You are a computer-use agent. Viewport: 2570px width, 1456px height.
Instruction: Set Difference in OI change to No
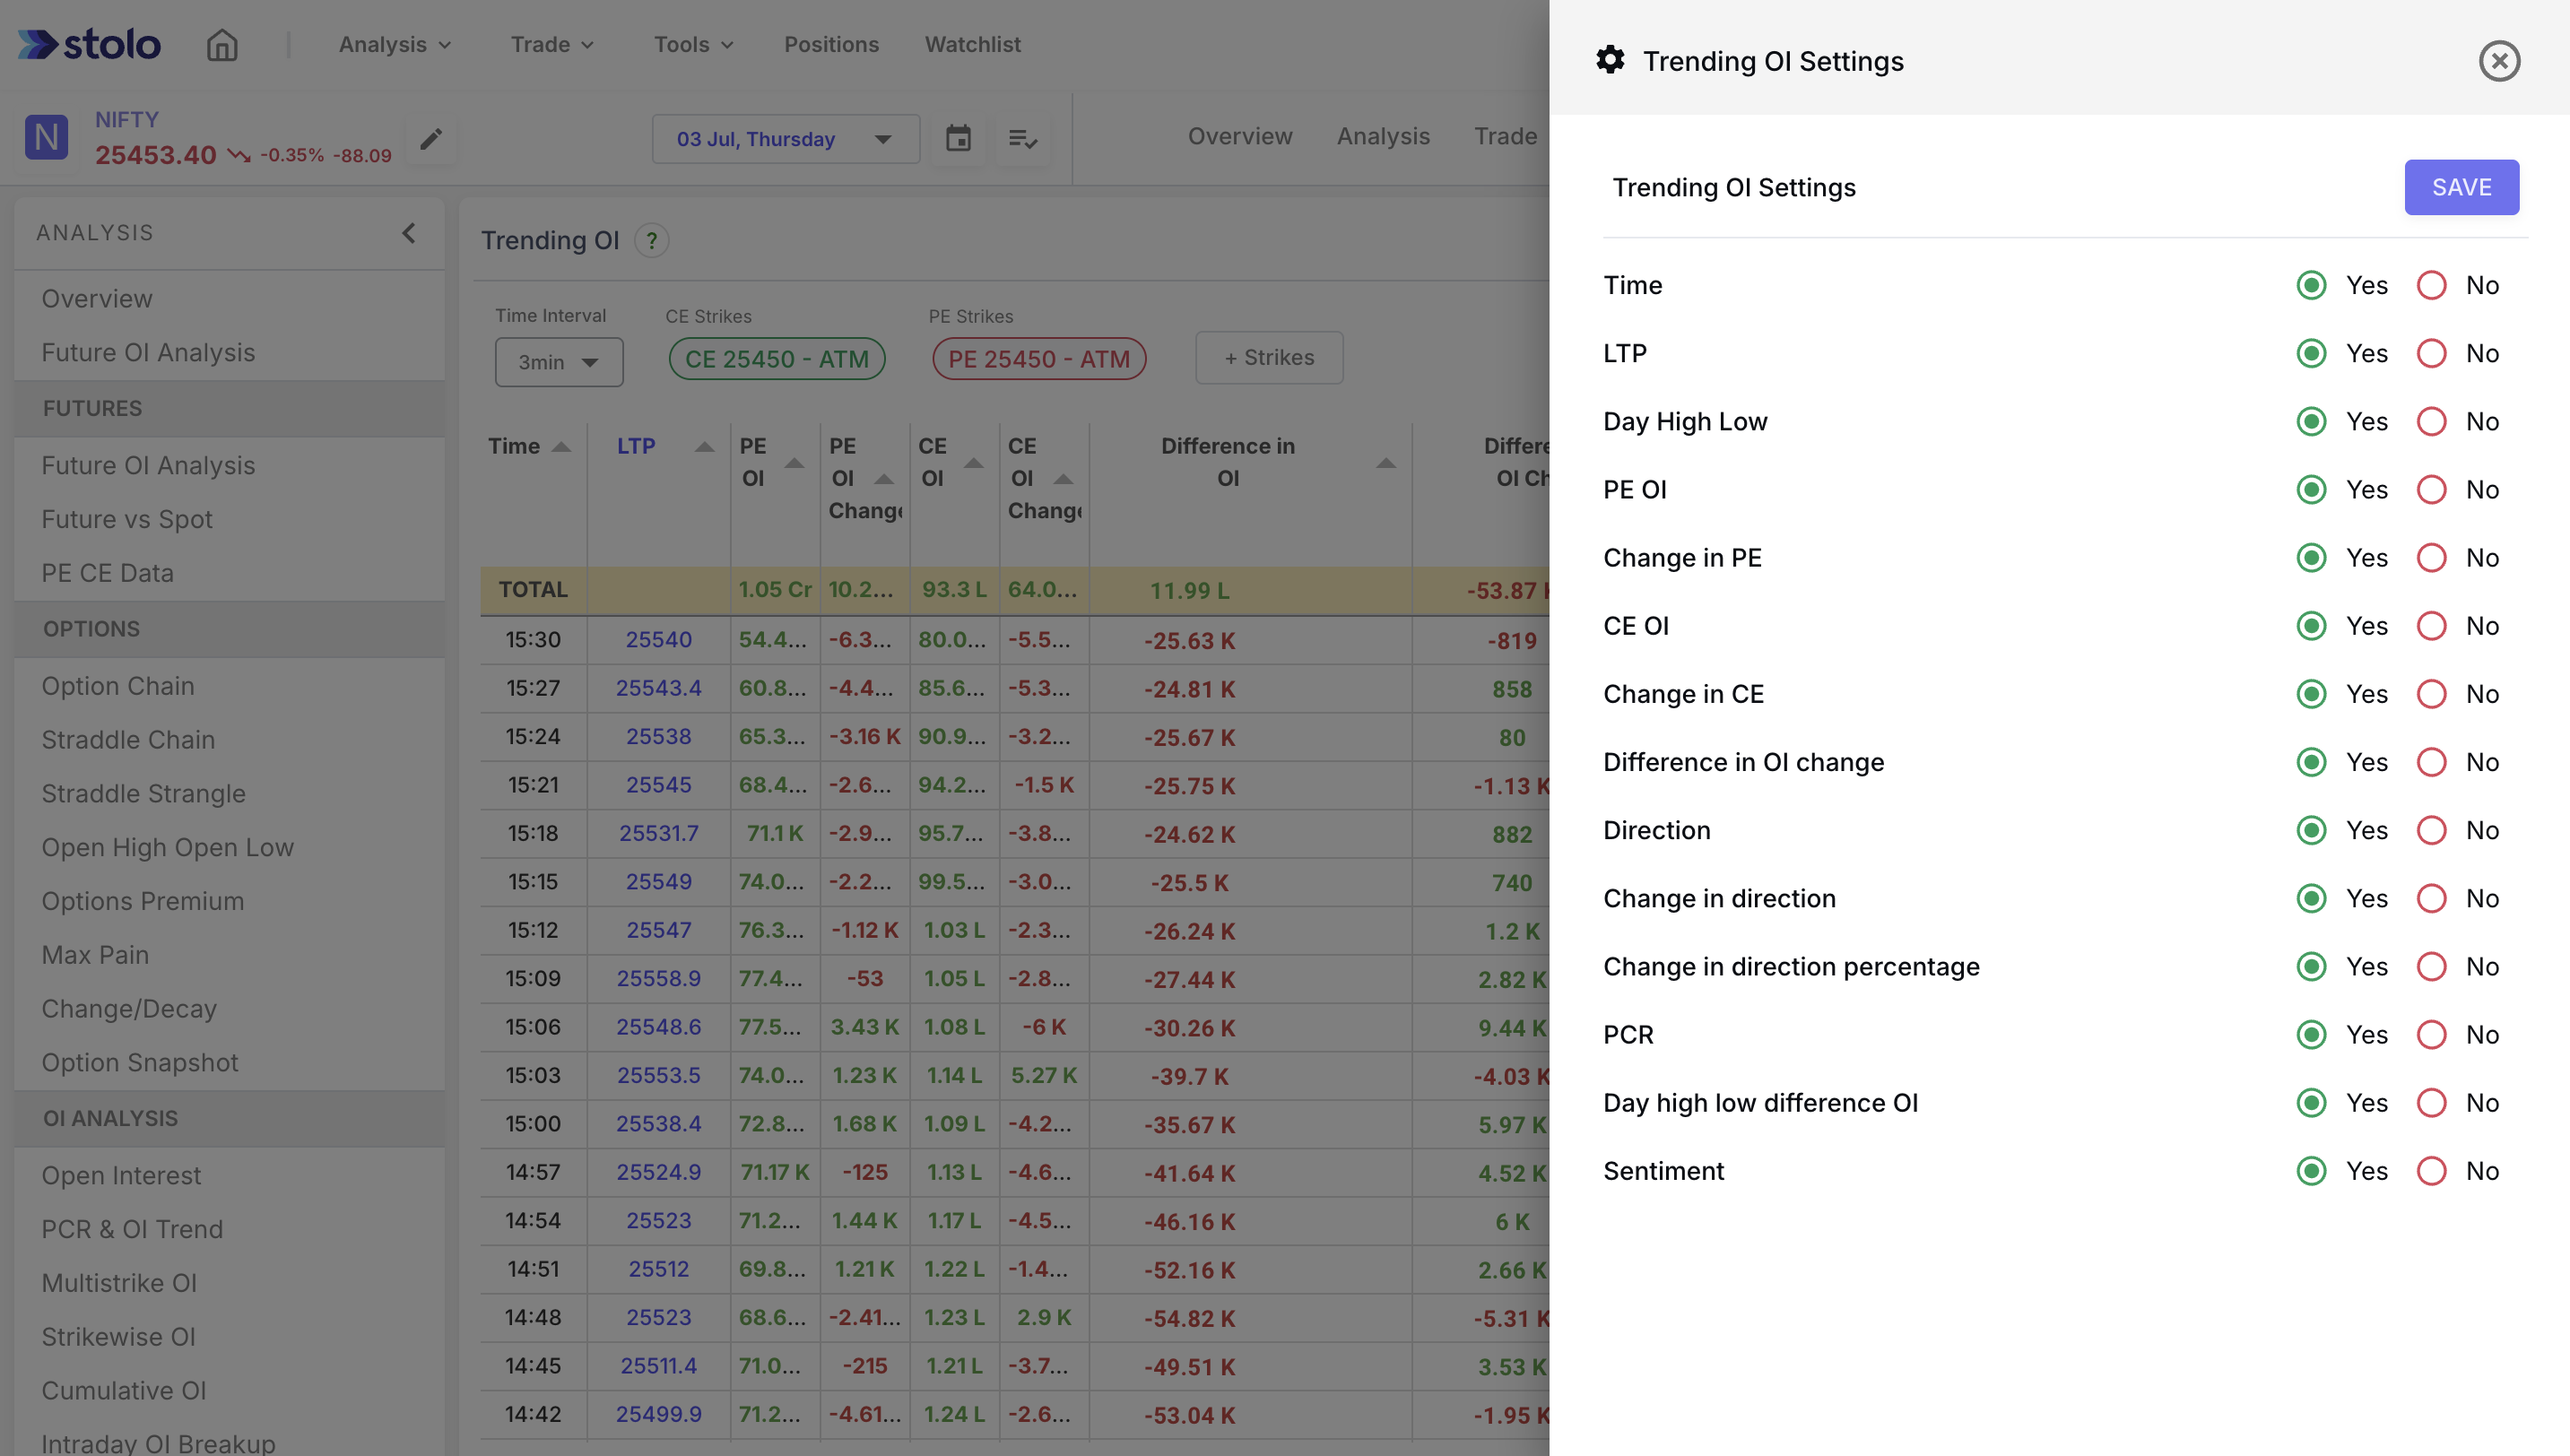pyautogui.click(x=2431, y=762)
